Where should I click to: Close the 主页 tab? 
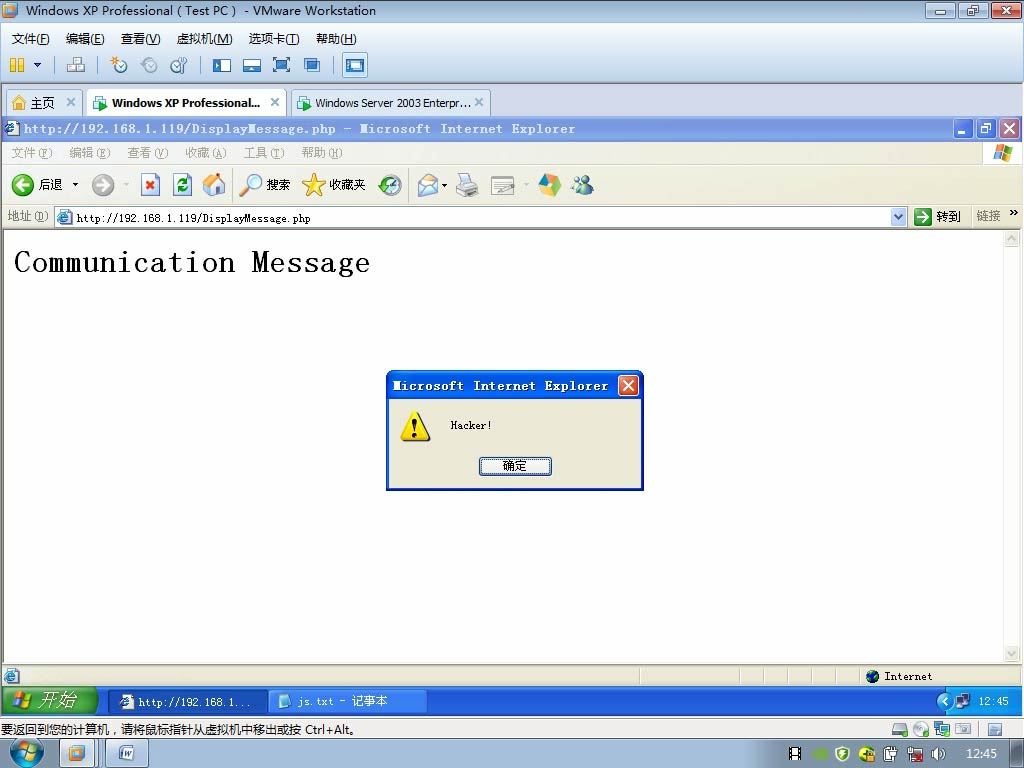pyautogui.click(x=71, y=102)
